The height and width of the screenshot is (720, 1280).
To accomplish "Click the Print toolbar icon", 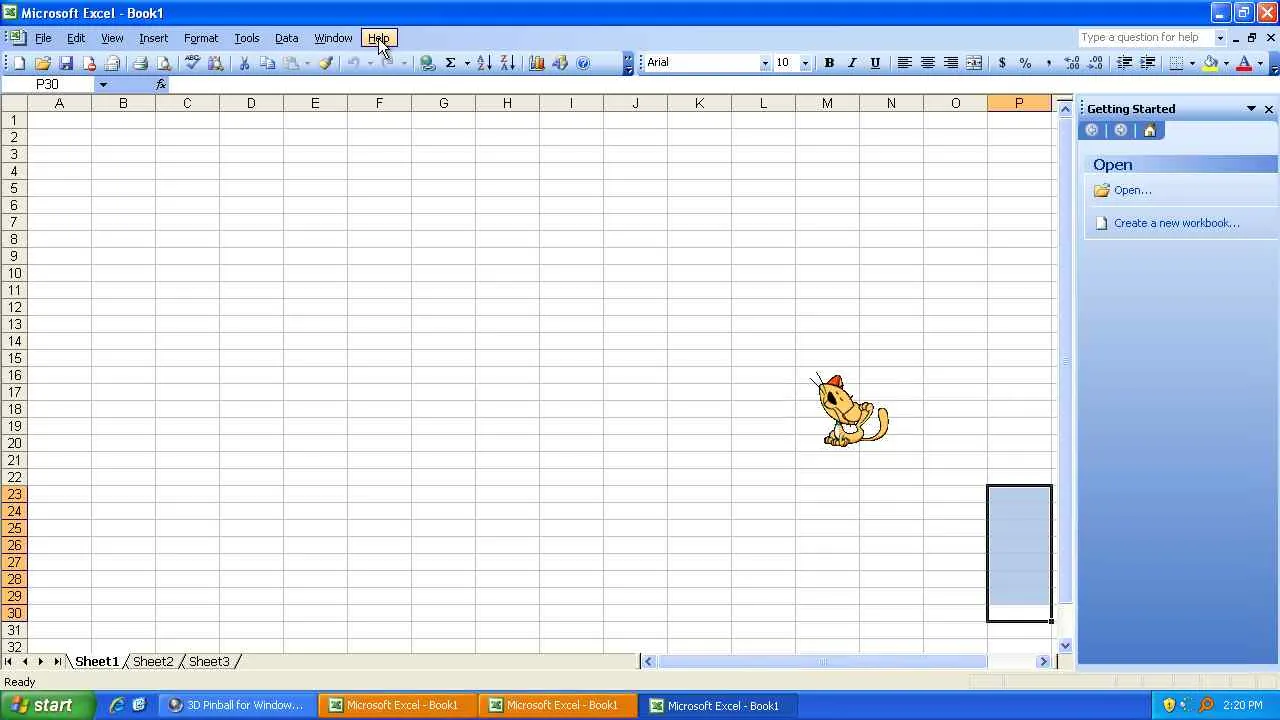I will point(140,63).
